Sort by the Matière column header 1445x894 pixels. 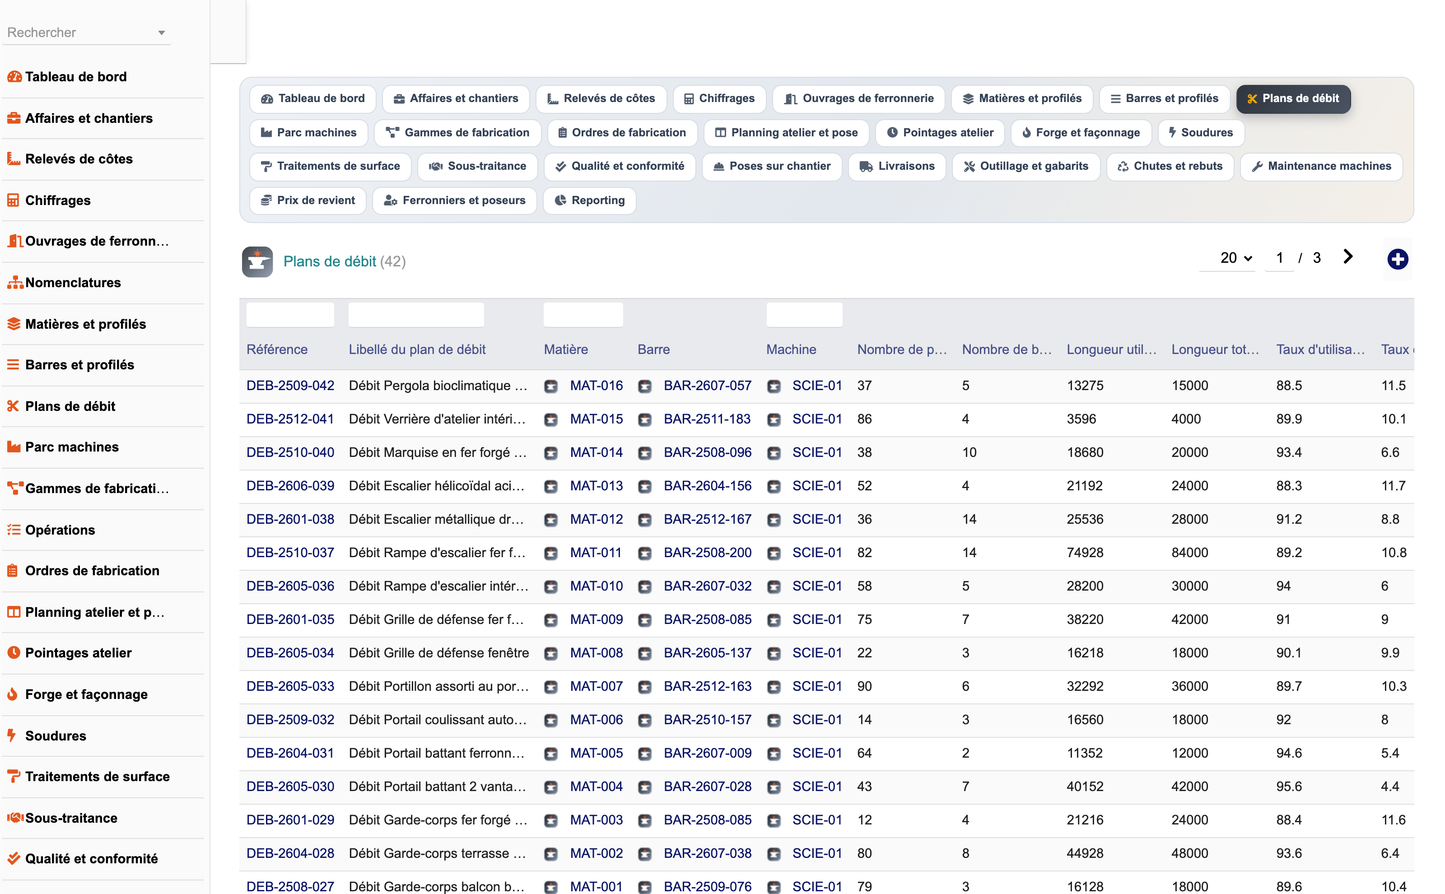(x=566, y=350)
